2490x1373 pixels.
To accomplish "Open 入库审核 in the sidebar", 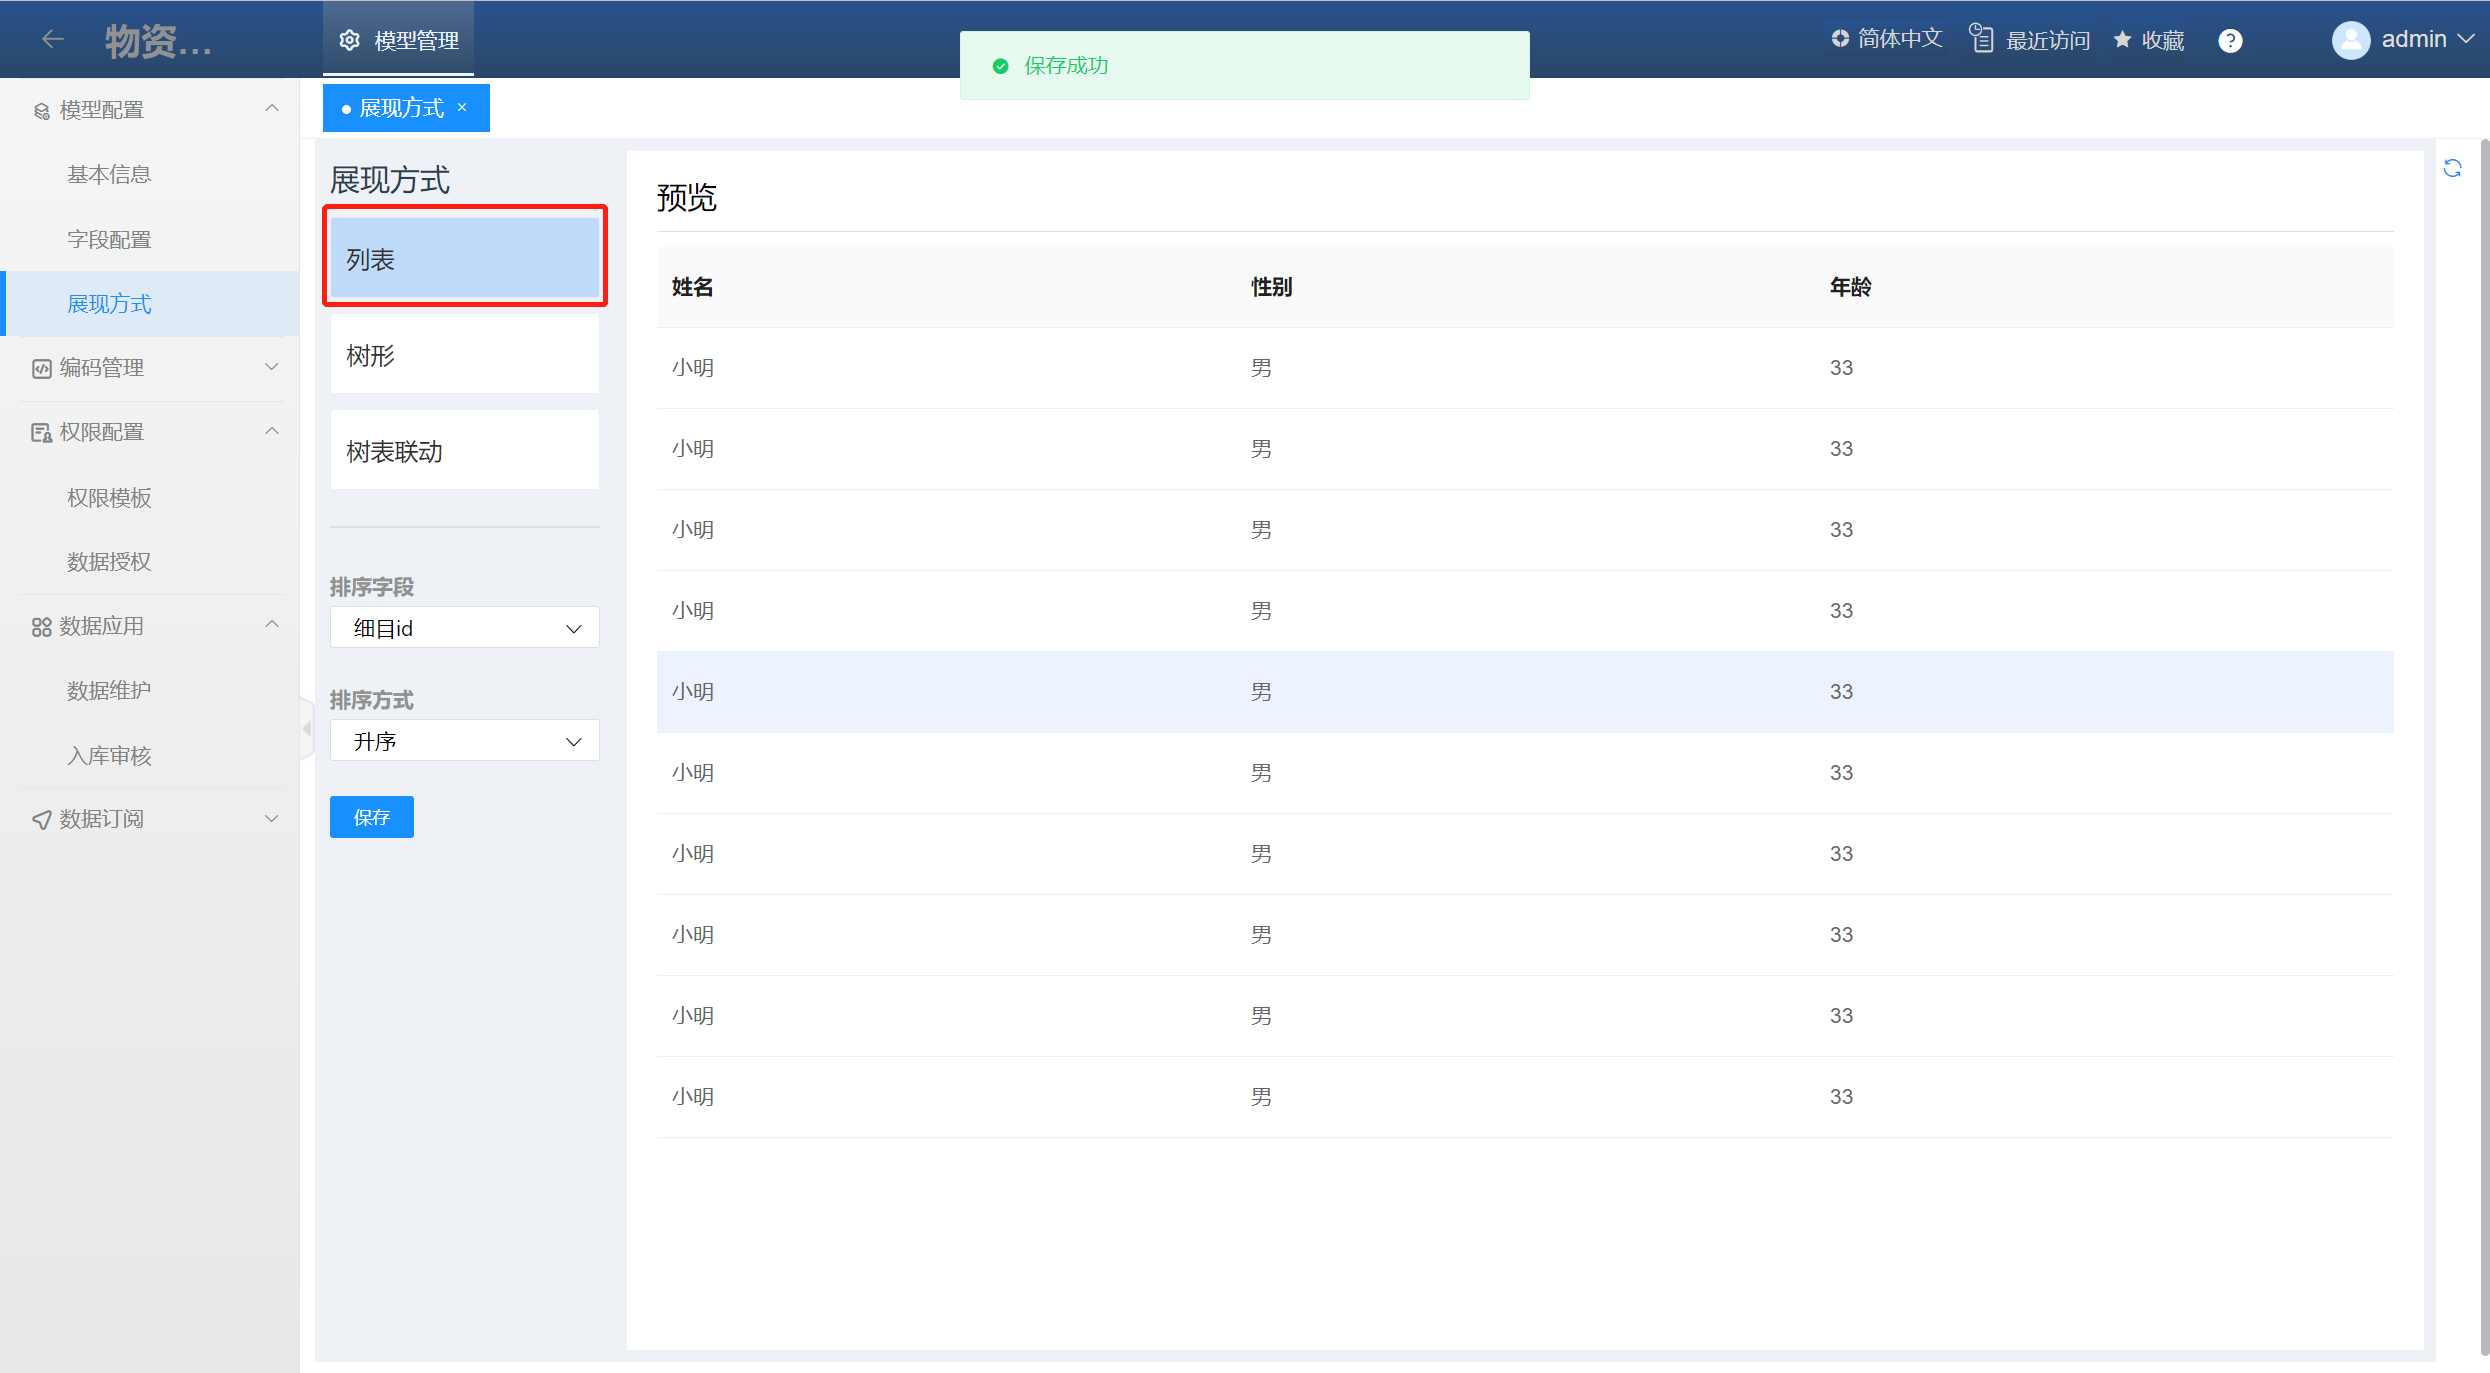I will point(109,756).
